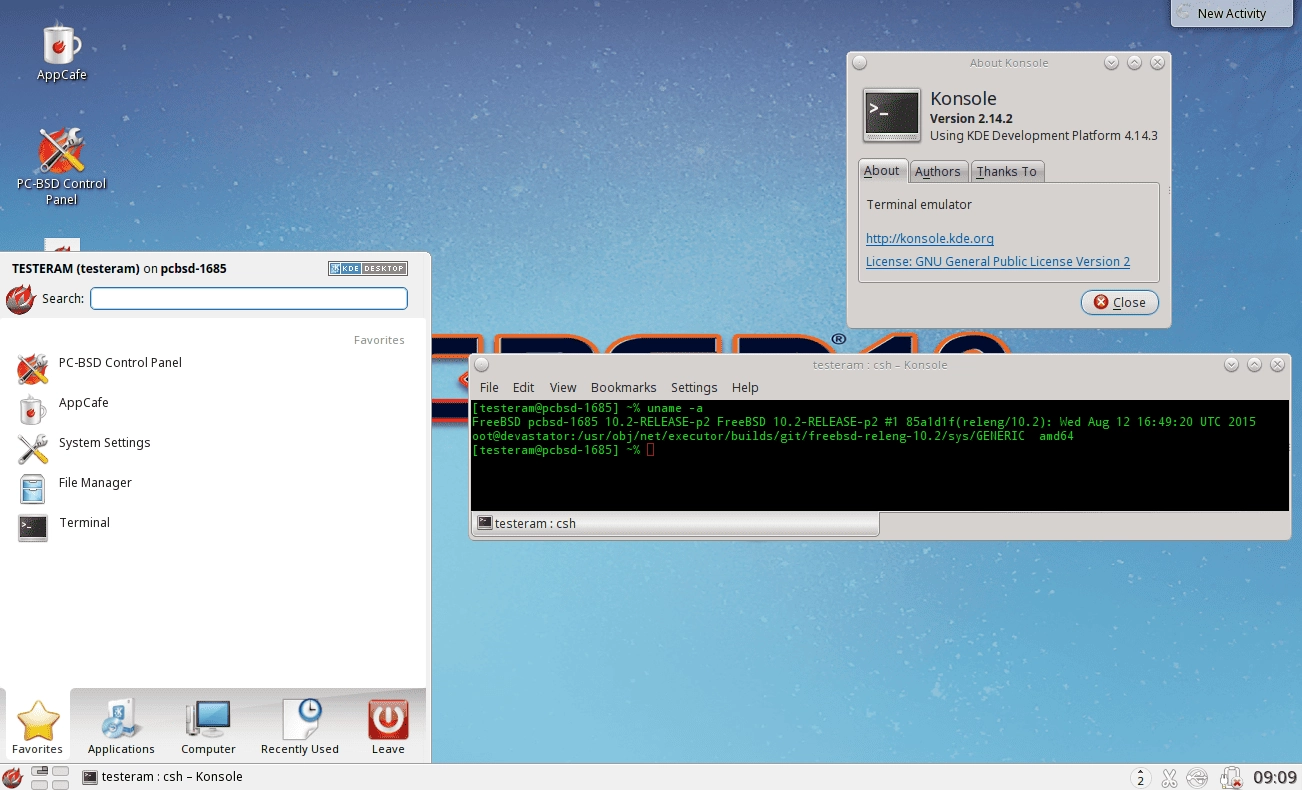1302x790 pixels.
Task: Click the PC-BSD start menu button in taskbar
Action: [x=12, y=777]
